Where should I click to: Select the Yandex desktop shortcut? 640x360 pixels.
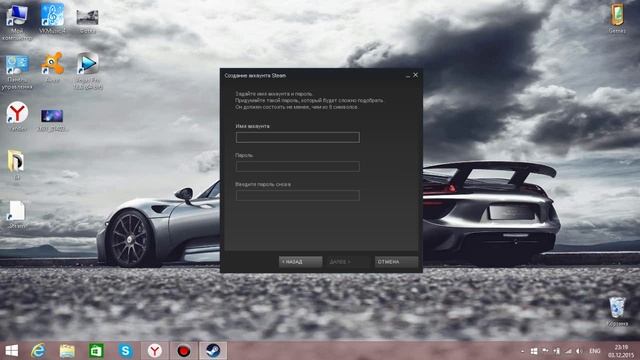tap(17, 117)
